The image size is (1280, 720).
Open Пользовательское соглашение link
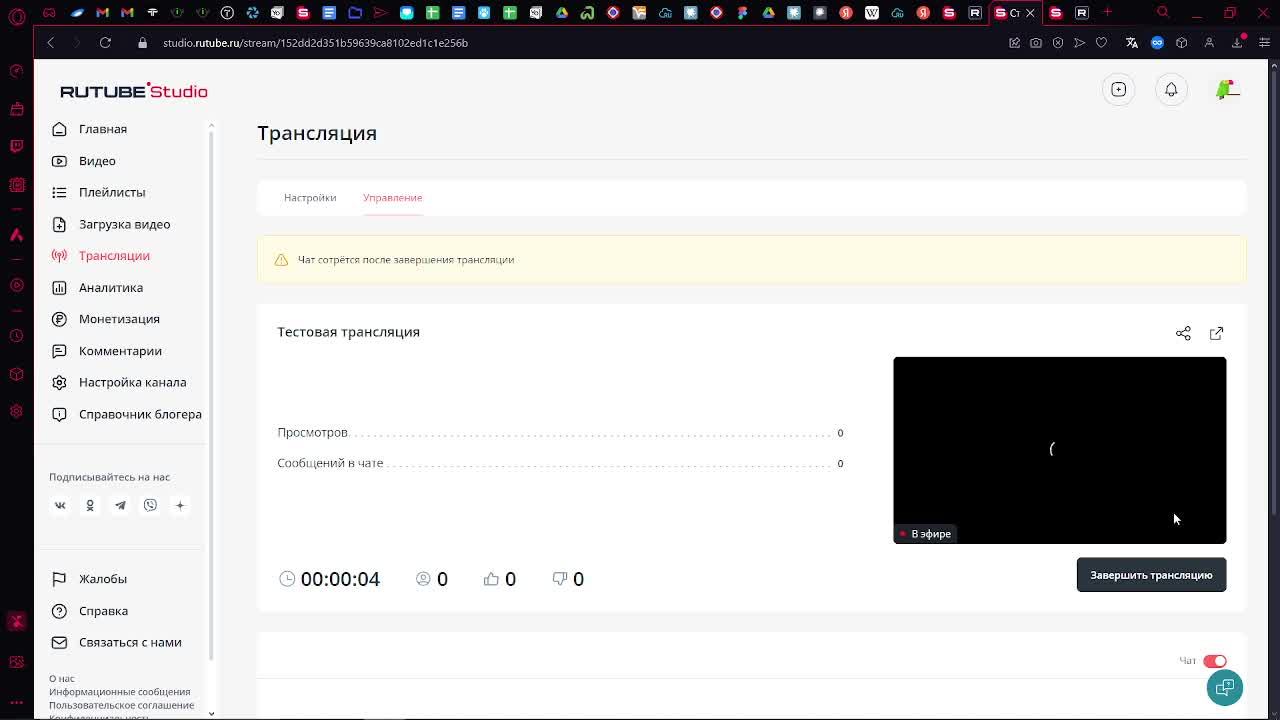point(121,705)
